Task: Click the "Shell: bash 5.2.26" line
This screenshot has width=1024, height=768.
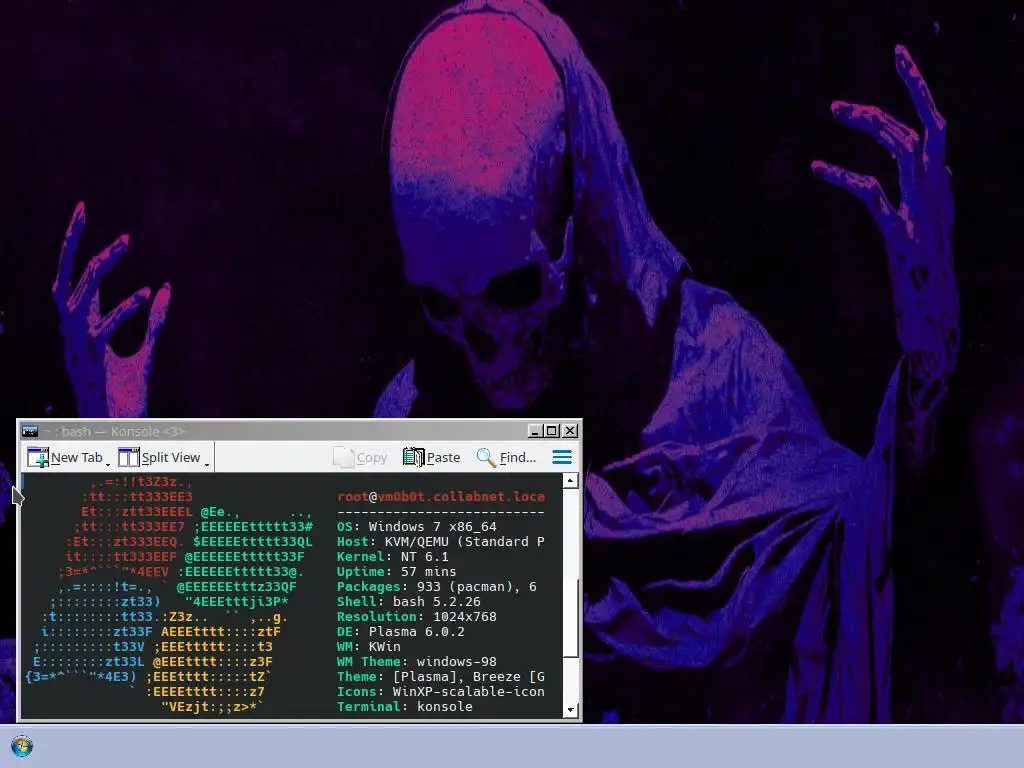Action: click(409, 601)
